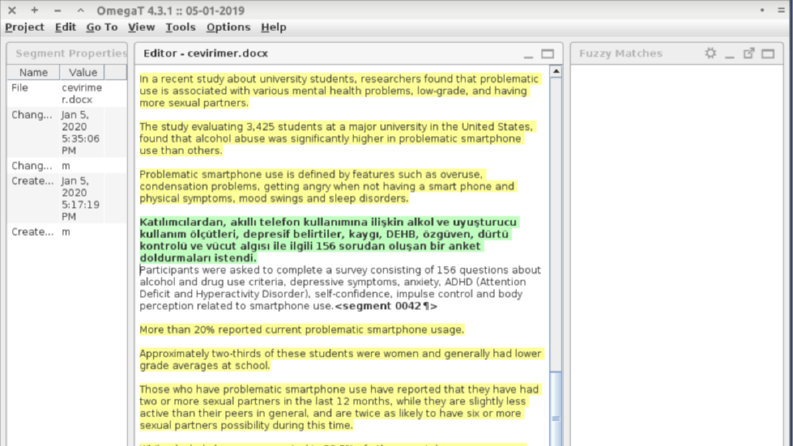Viewport: 793px width, 446px height.
Task: Select the cevirimer.docx value cell
Action: pyautogui.click(x=82, y=94)
